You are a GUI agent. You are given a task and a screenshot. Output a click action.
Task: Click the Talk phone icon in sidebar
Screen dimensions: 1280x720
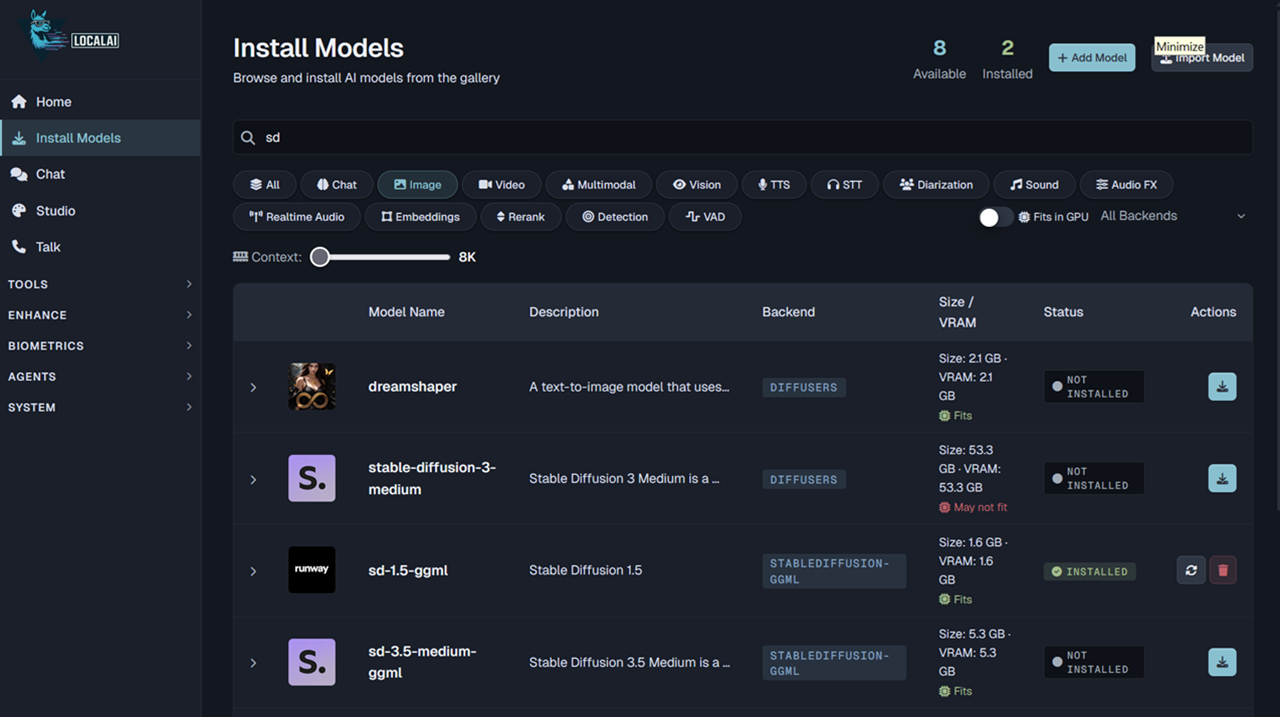tap(18, 247)
